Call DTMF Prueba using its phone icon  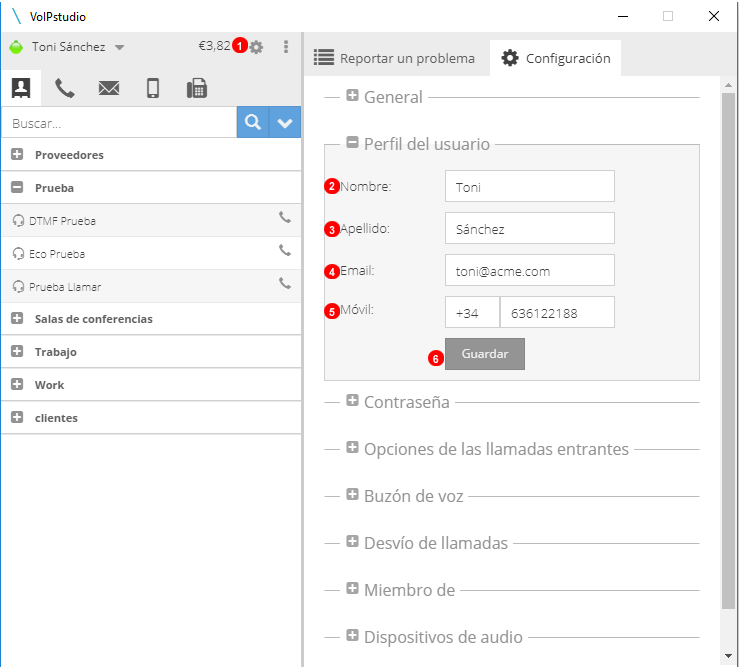[x=285, y=217]
